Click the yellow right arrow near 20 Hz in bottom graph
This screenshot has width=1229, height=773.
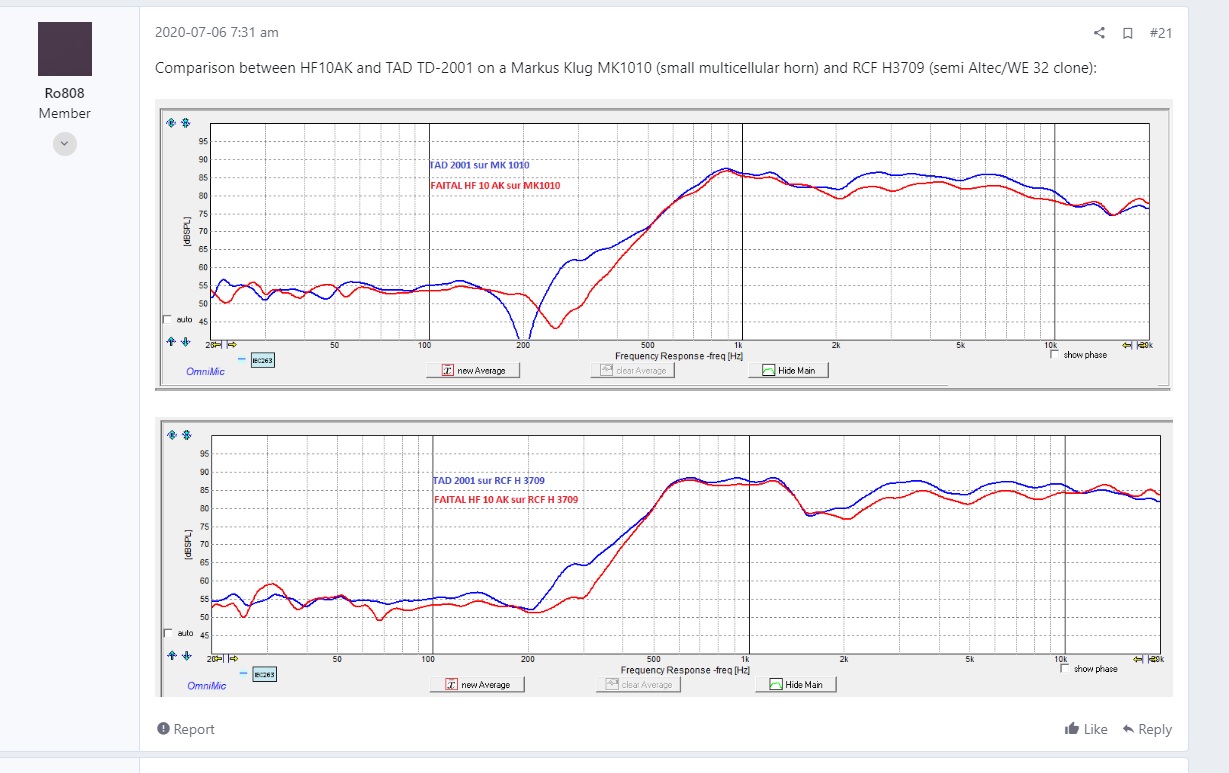(x=234, y=658)
